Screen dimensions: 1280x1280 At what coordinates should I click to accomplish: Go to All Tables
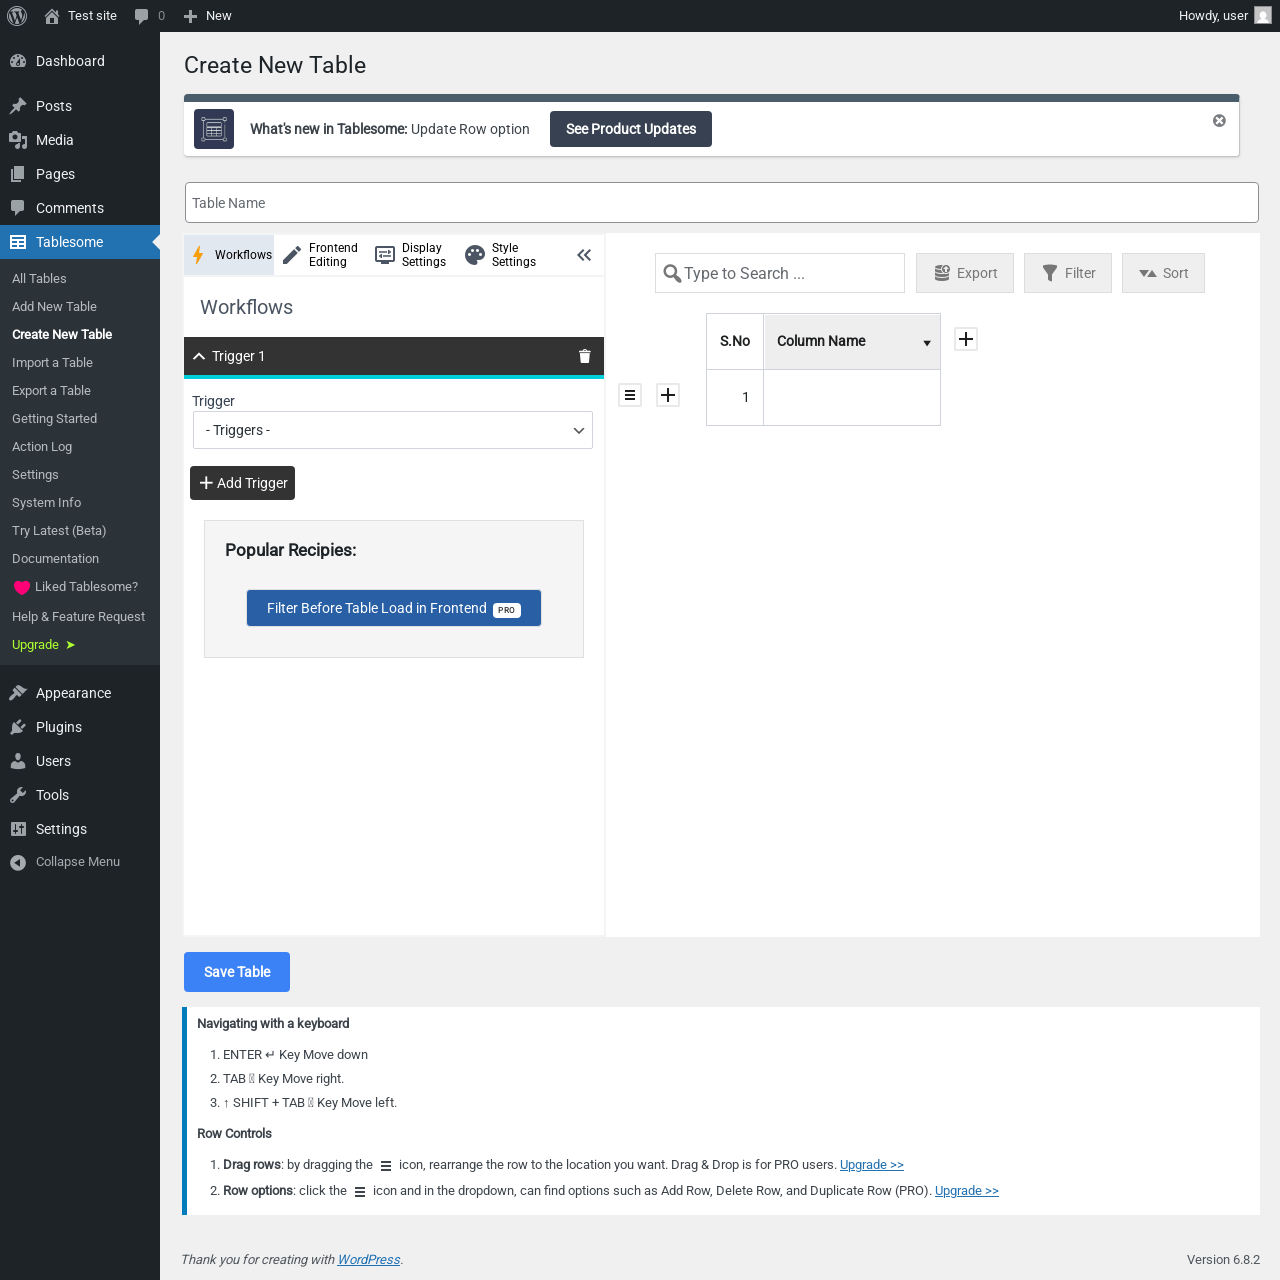(x=39, y=279)
